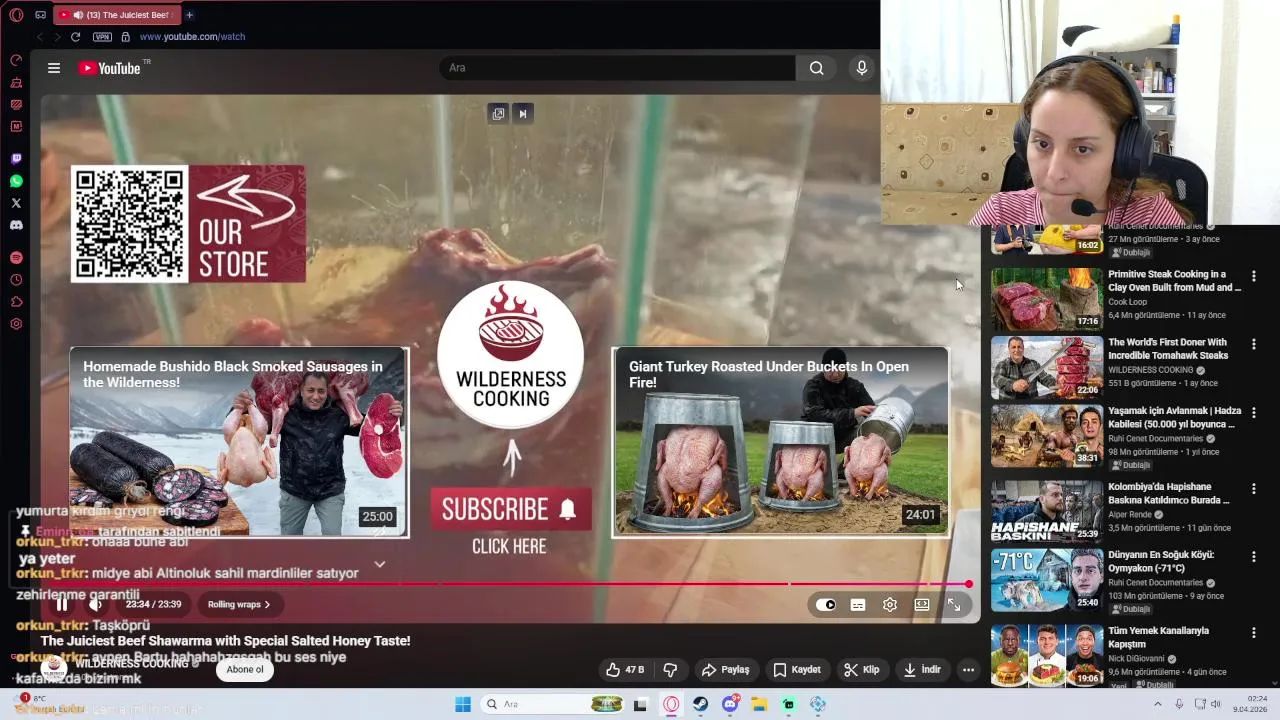Open Extensions cube icon in sidebar
Viewport: 1280px width, 720px height.
click(16, 302)
